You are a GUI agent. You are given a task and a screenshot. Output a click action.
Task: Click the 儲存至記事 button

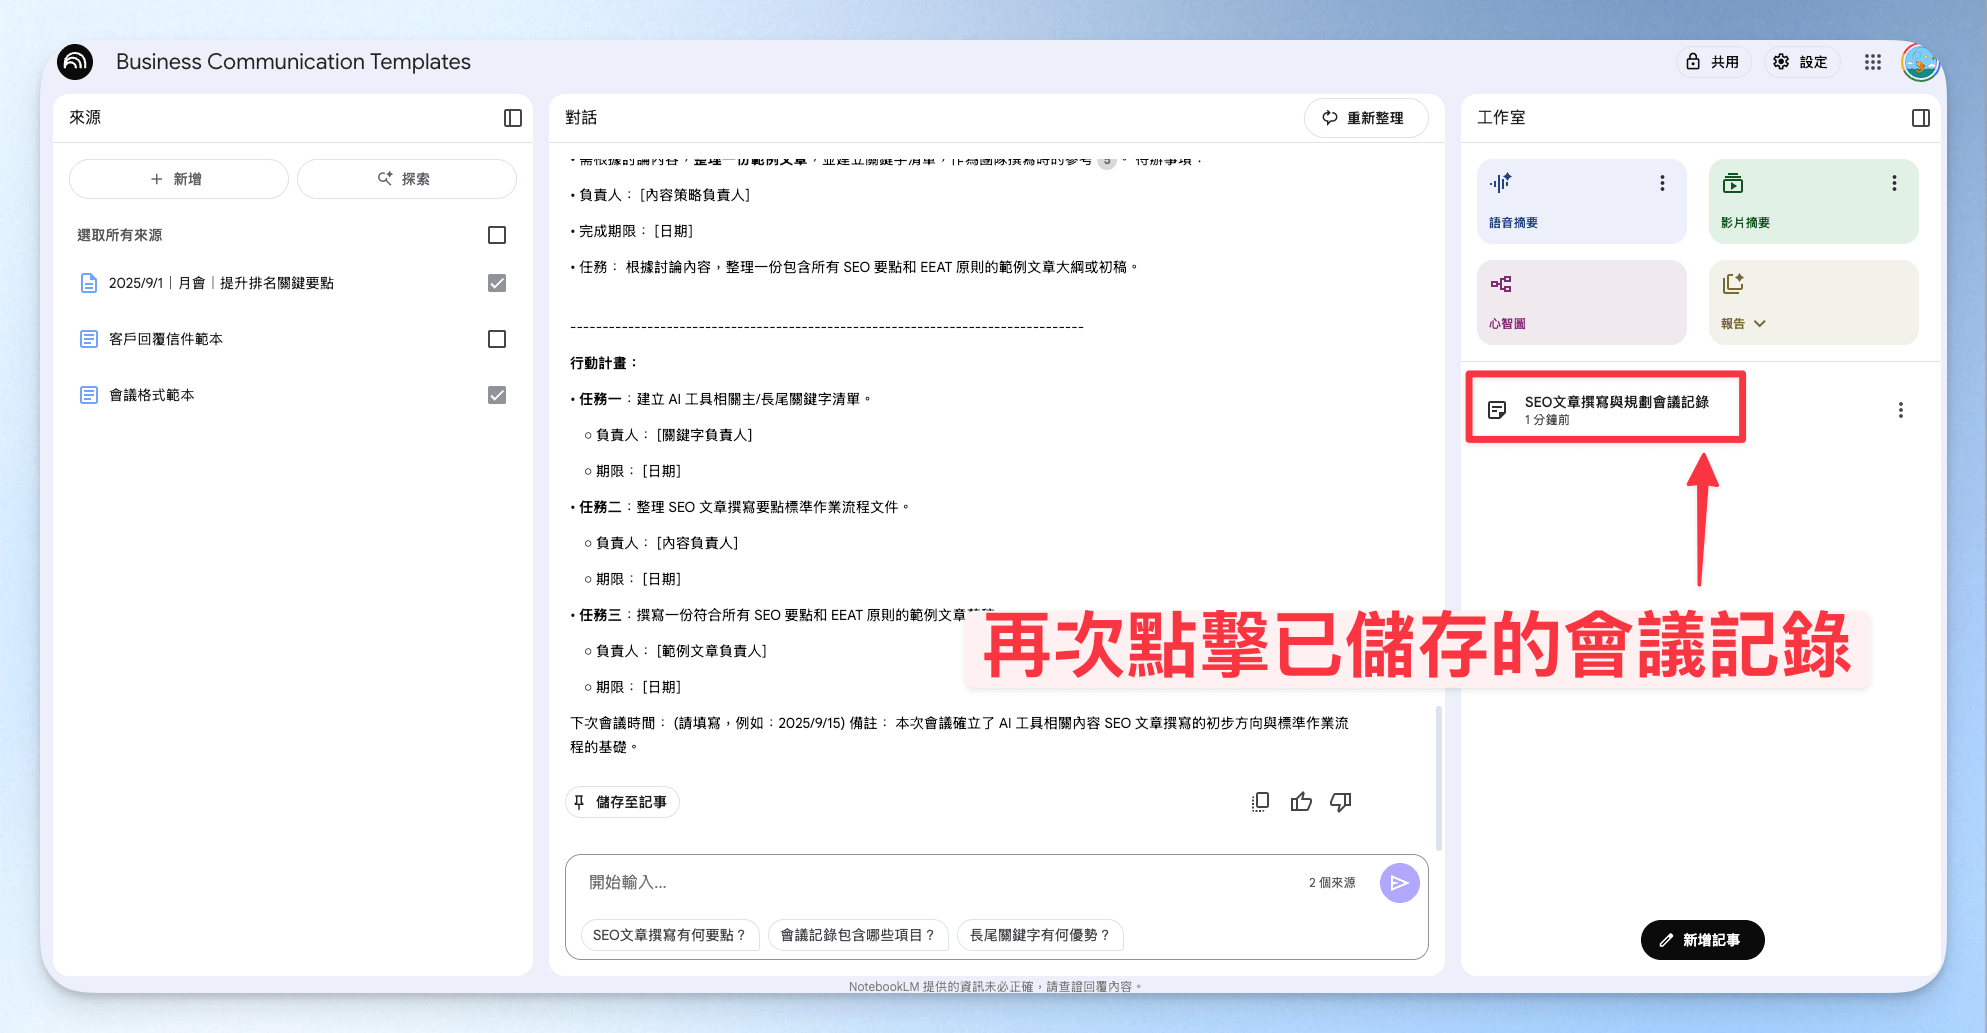pos(622,802)
